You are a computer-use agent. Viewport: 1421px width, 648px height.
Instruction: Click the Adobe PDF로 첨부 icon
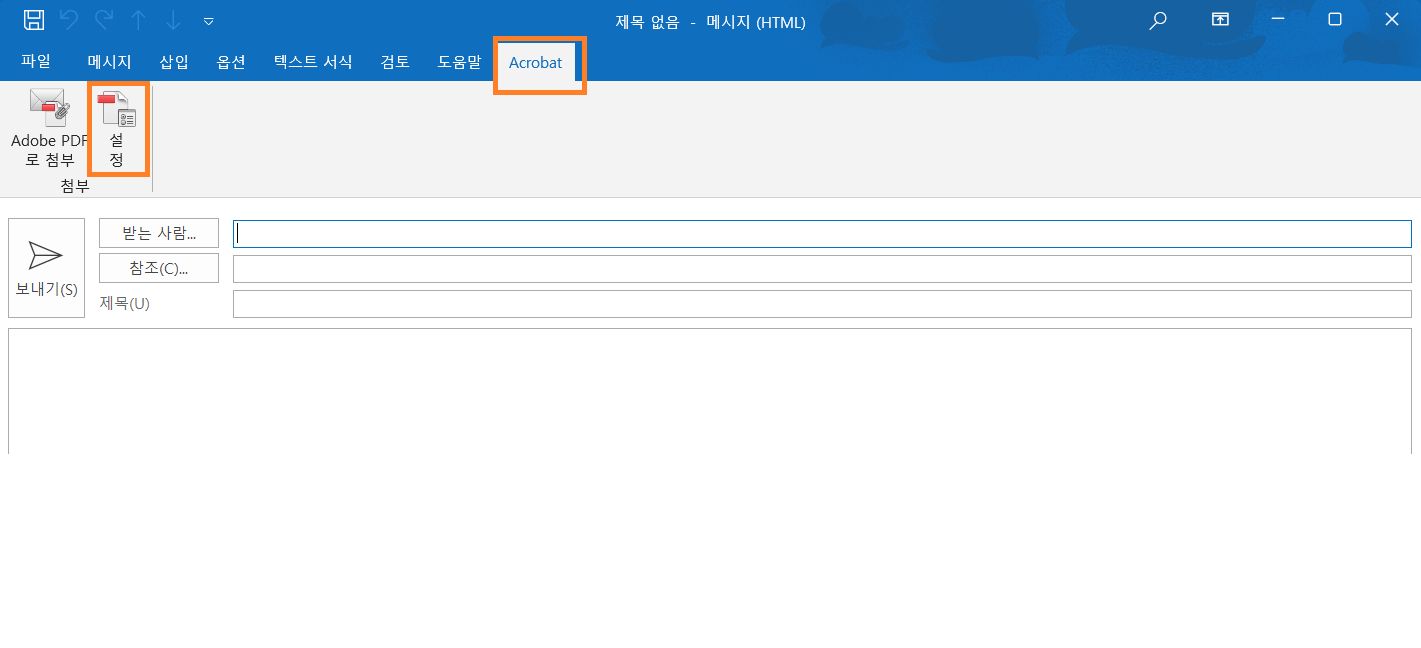[46, 128]
